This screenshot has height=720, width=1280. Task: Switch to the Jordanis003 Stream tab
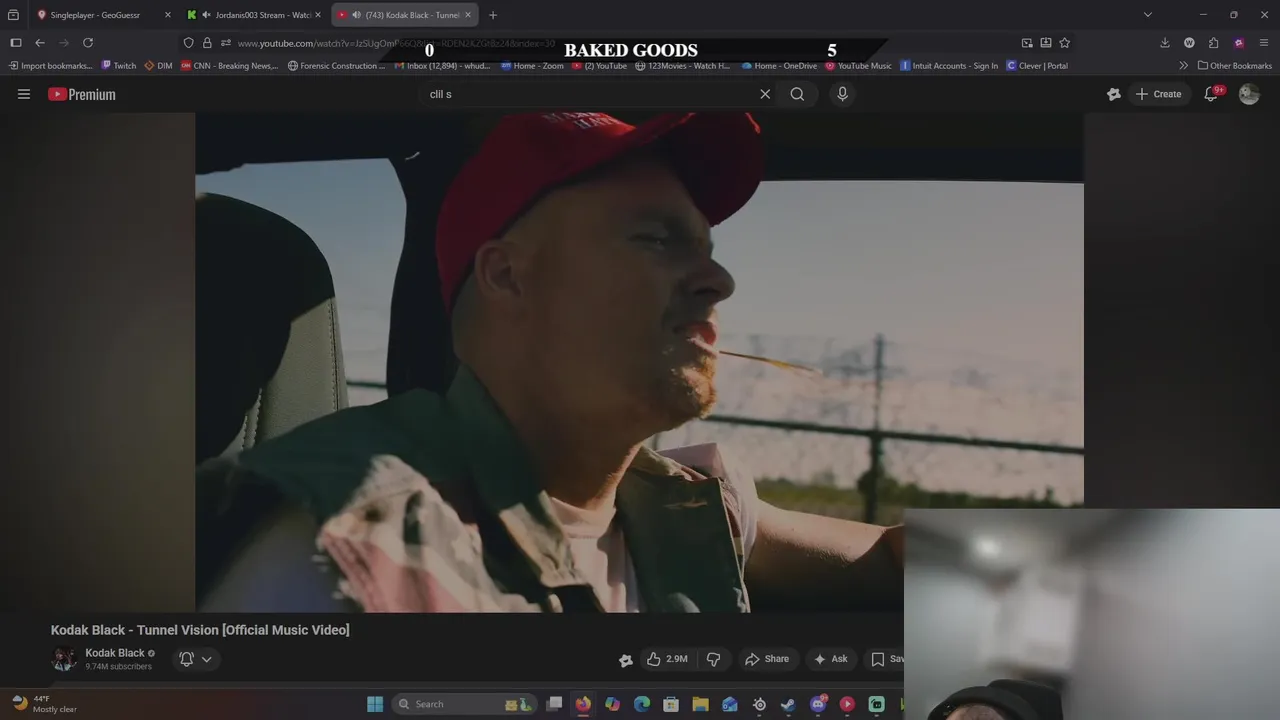pyautogui.click(x=252, y=15)
